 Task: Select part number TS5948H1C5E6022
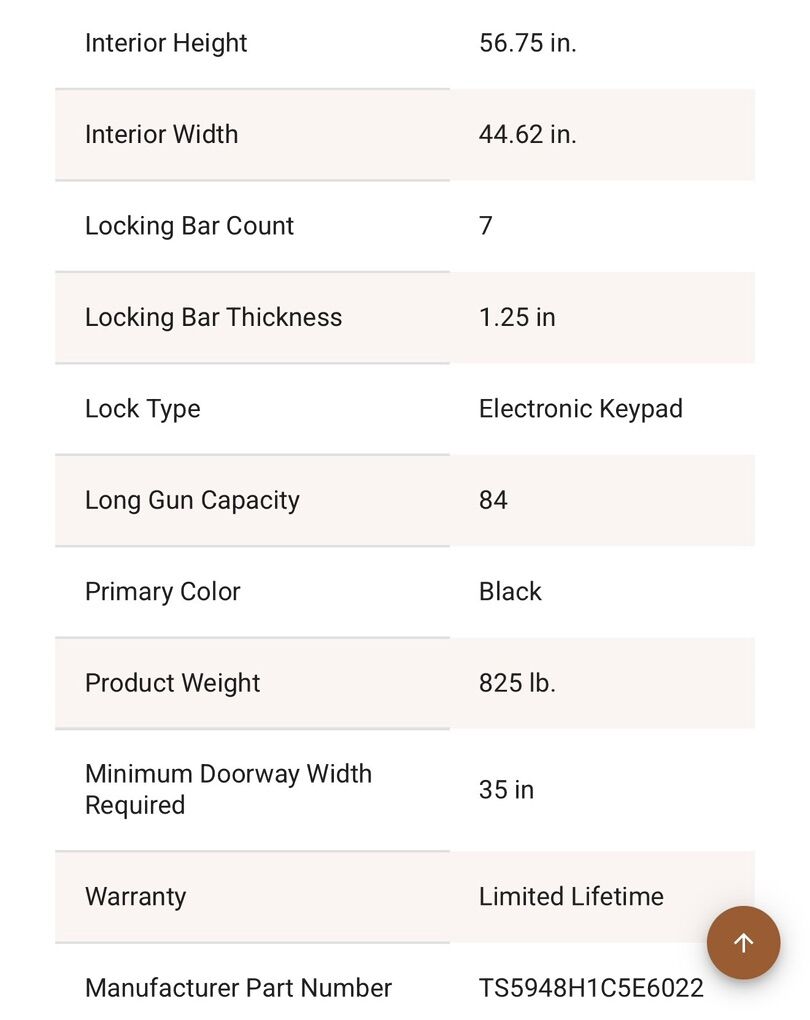click(x=591, y=988)
